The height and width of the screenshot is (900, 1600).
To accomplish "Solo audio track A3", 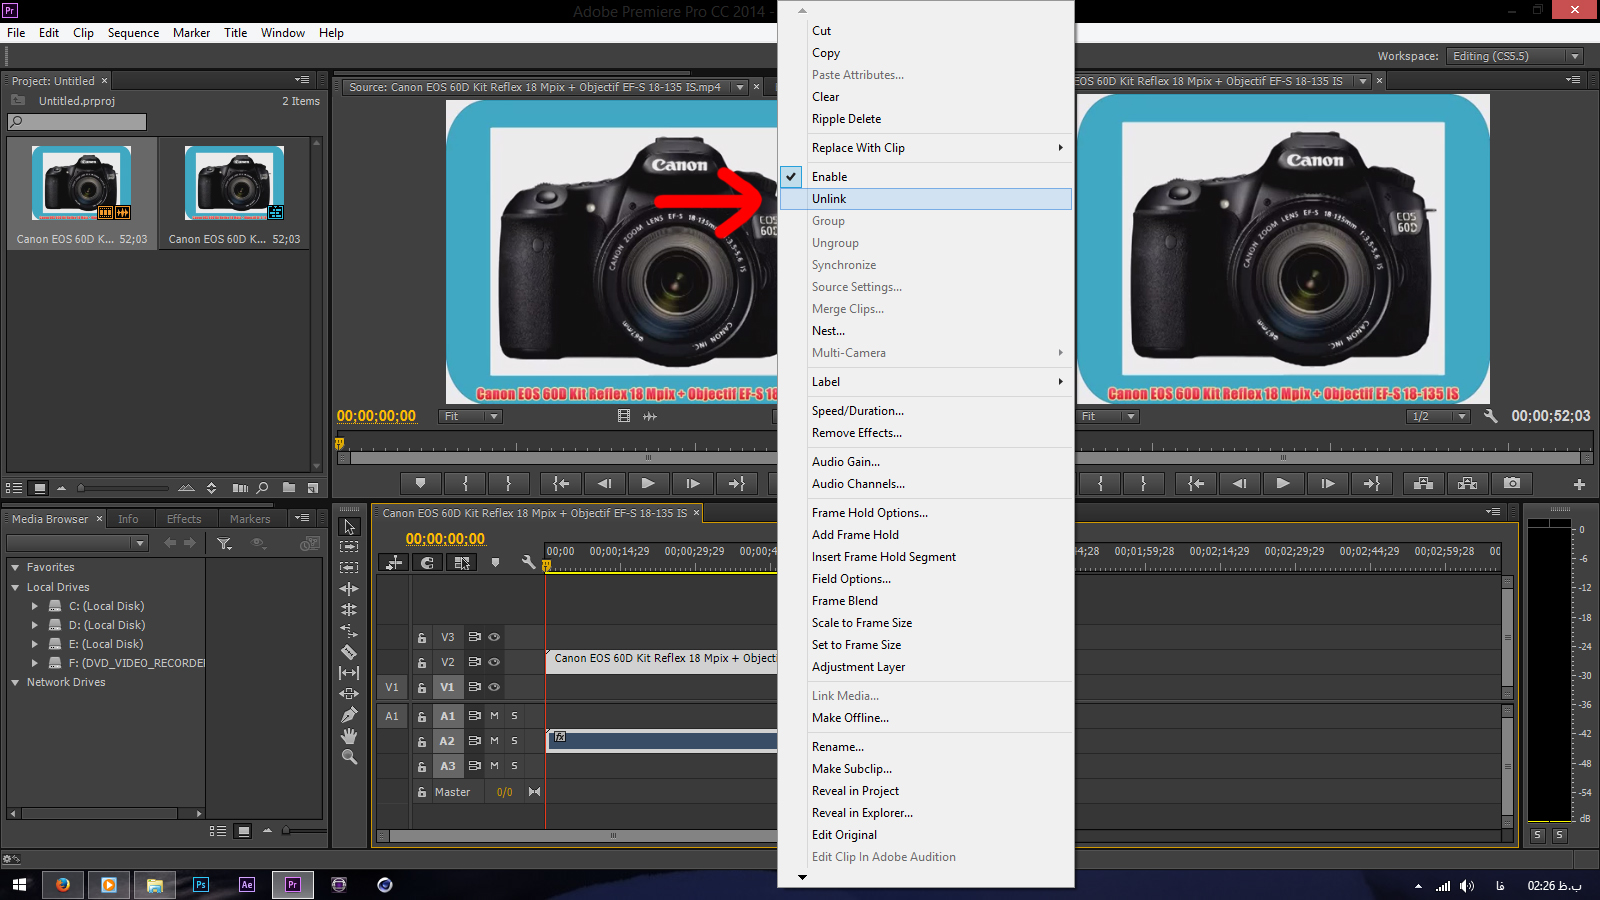I will (514, 766).
